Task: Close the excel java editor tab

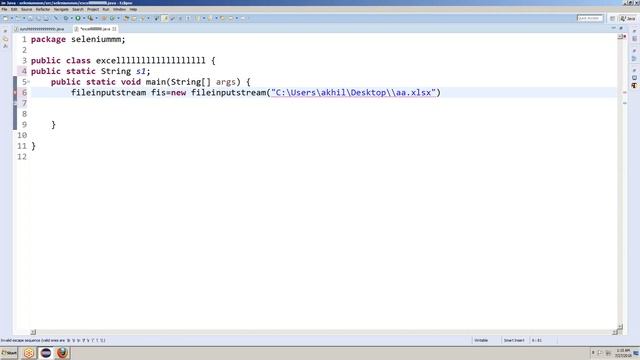Action: tap(114, 29)
